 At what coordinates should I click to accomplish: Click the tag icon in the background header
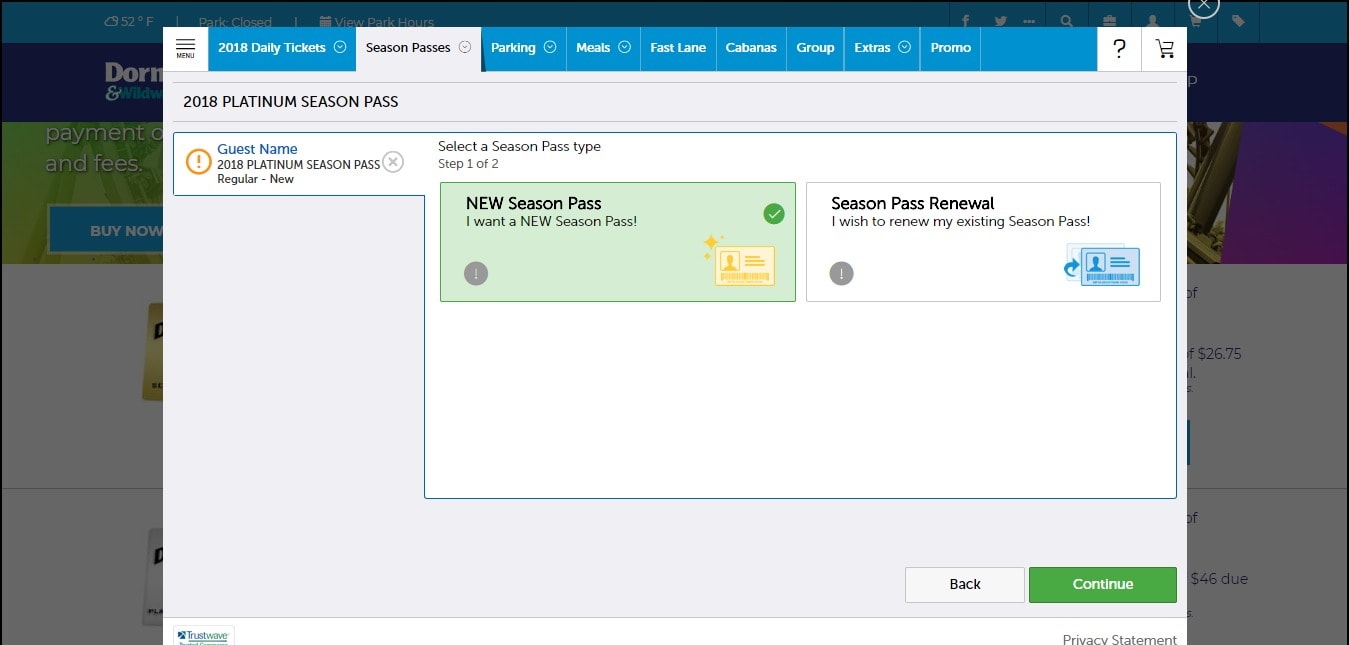tap(1238, 21)
